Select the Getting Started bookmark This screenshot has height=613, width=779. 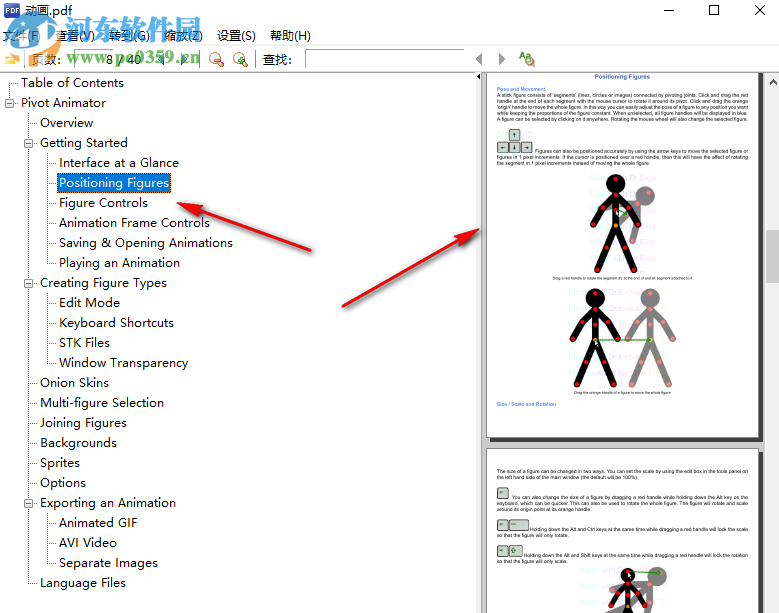click(83, 143)
